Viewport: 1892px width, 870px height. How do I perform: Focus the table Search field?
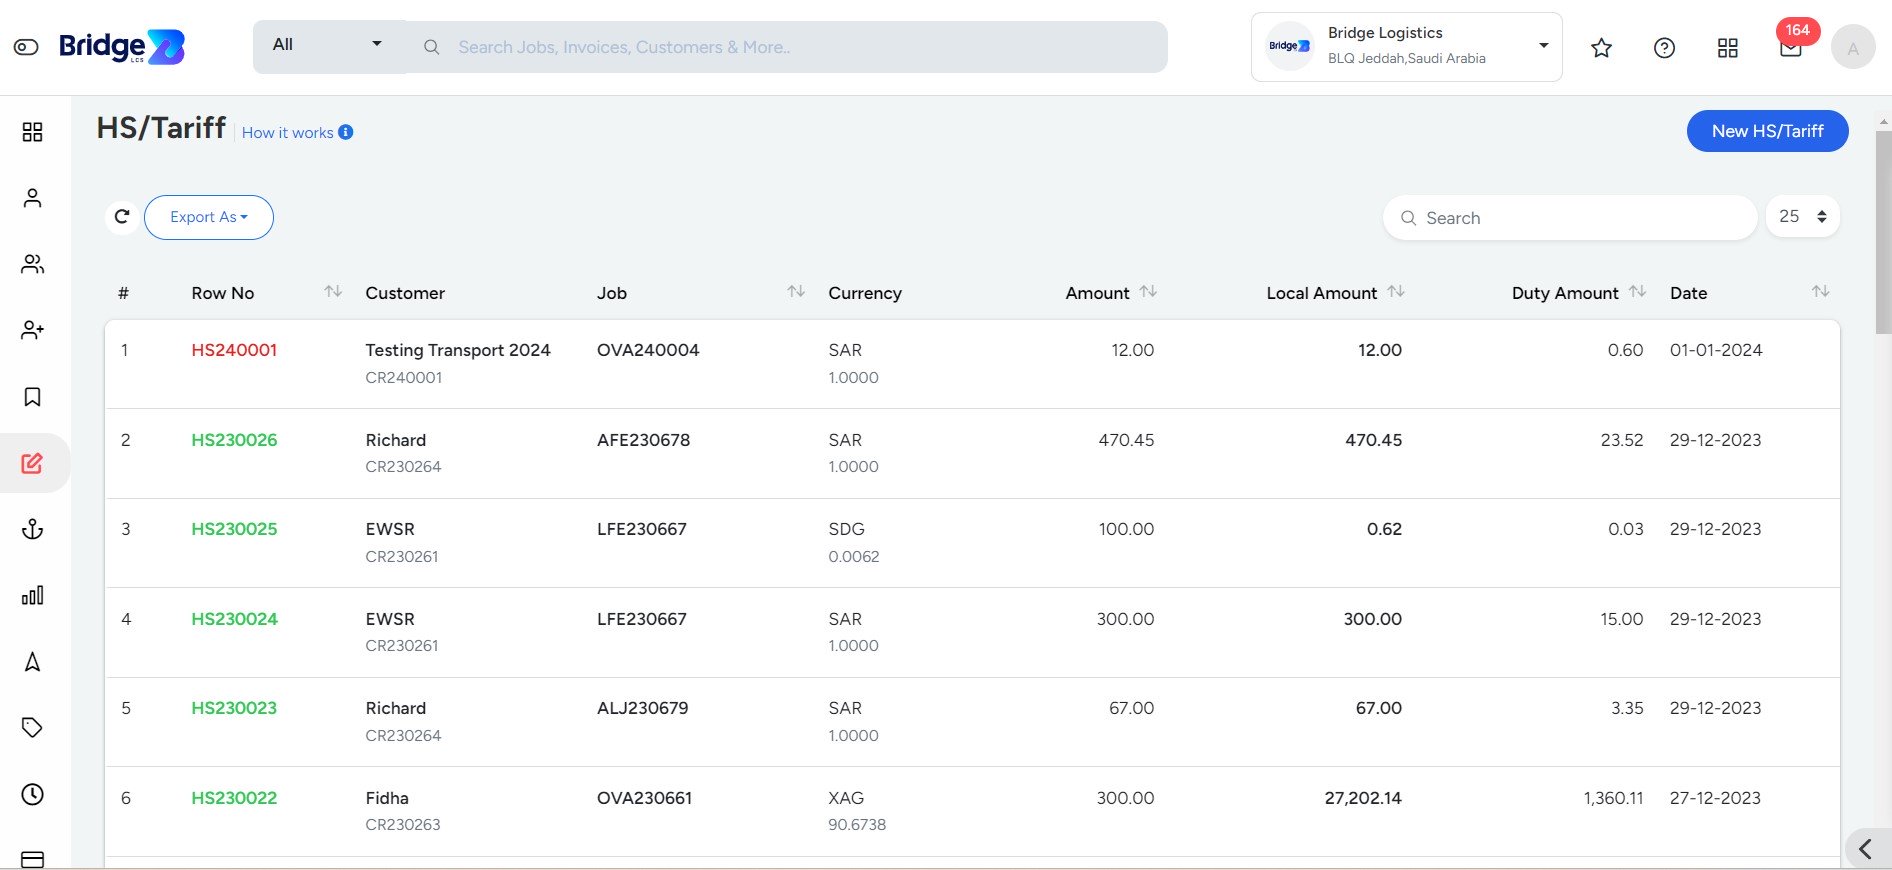(1570, 218)
